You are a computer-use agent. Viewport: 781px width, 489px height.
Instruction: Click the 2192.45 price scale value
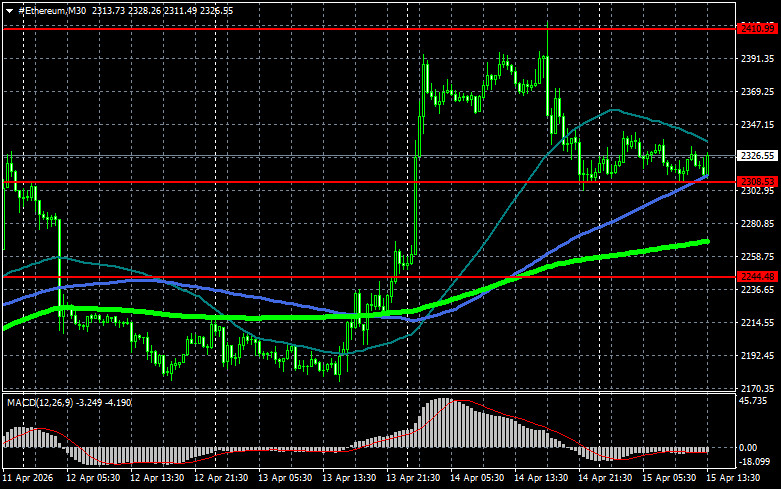758,356
